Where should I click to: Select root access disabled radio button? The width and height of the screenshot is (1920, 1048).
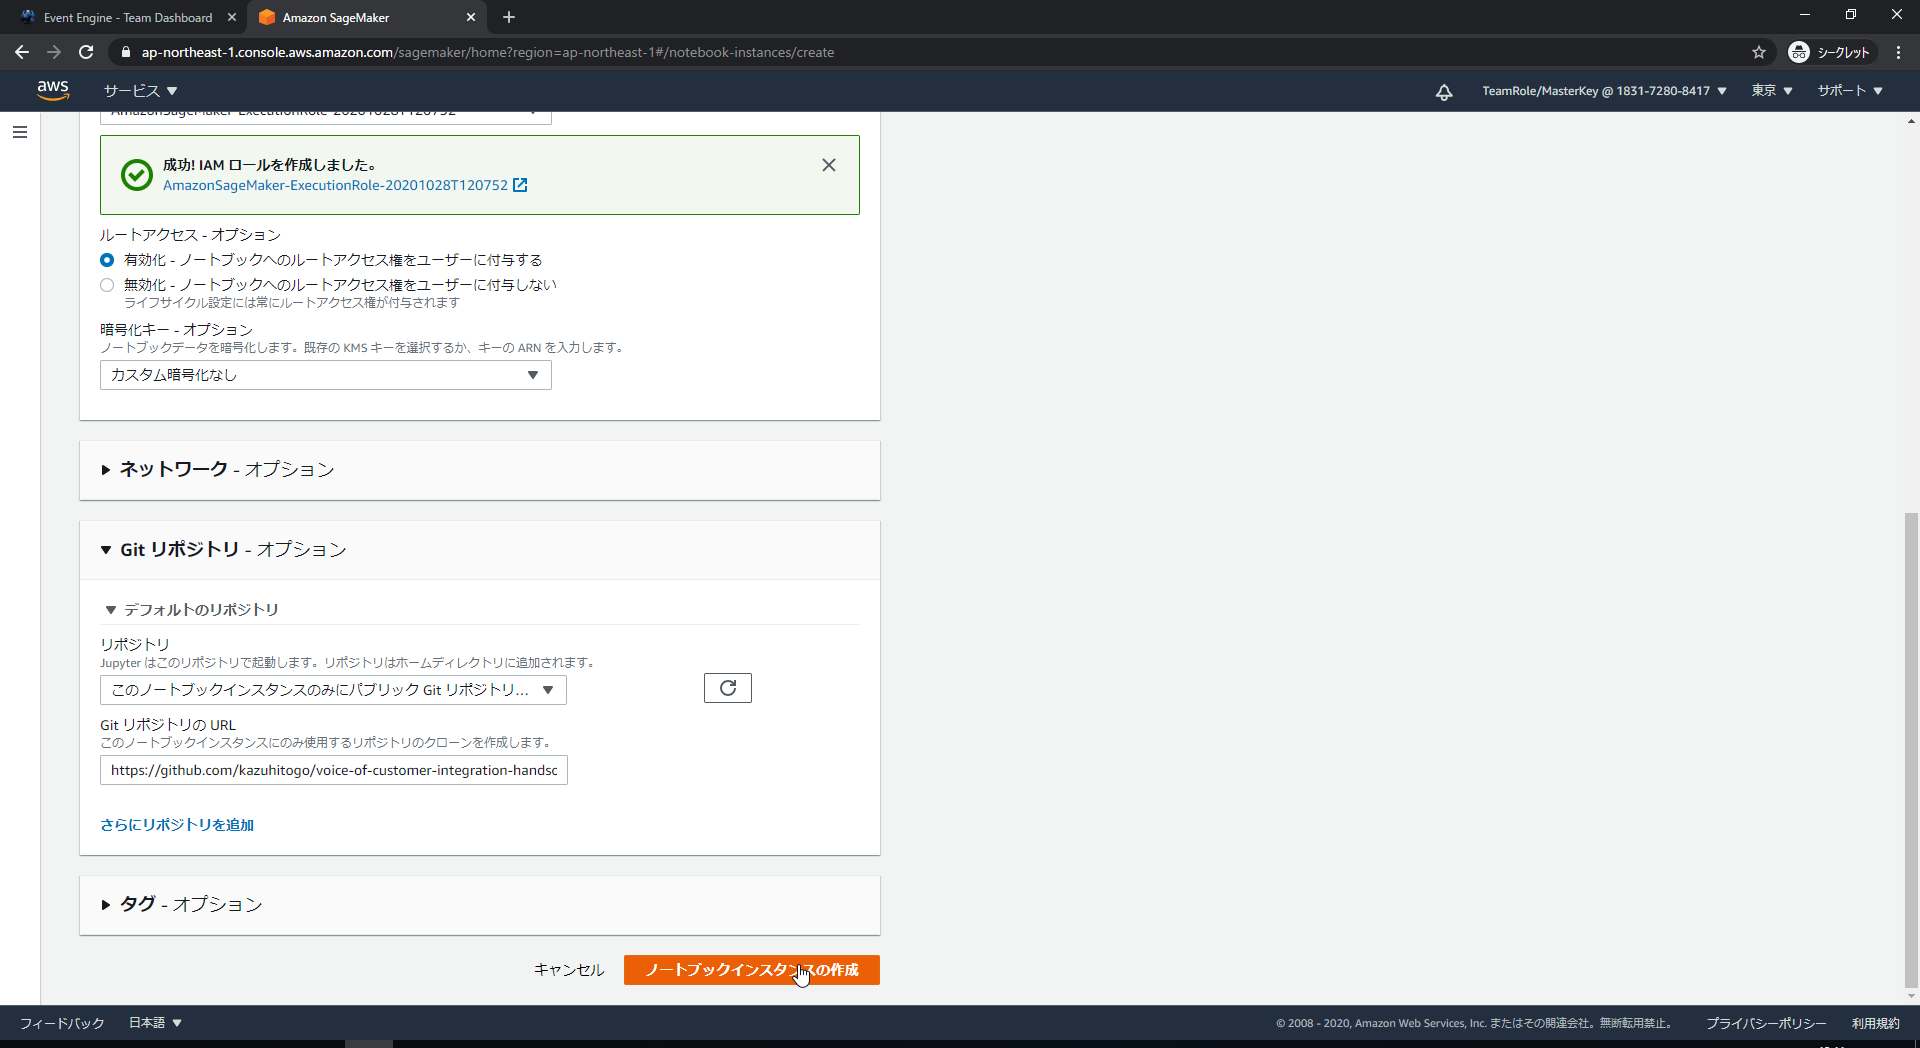pos(107,285)
